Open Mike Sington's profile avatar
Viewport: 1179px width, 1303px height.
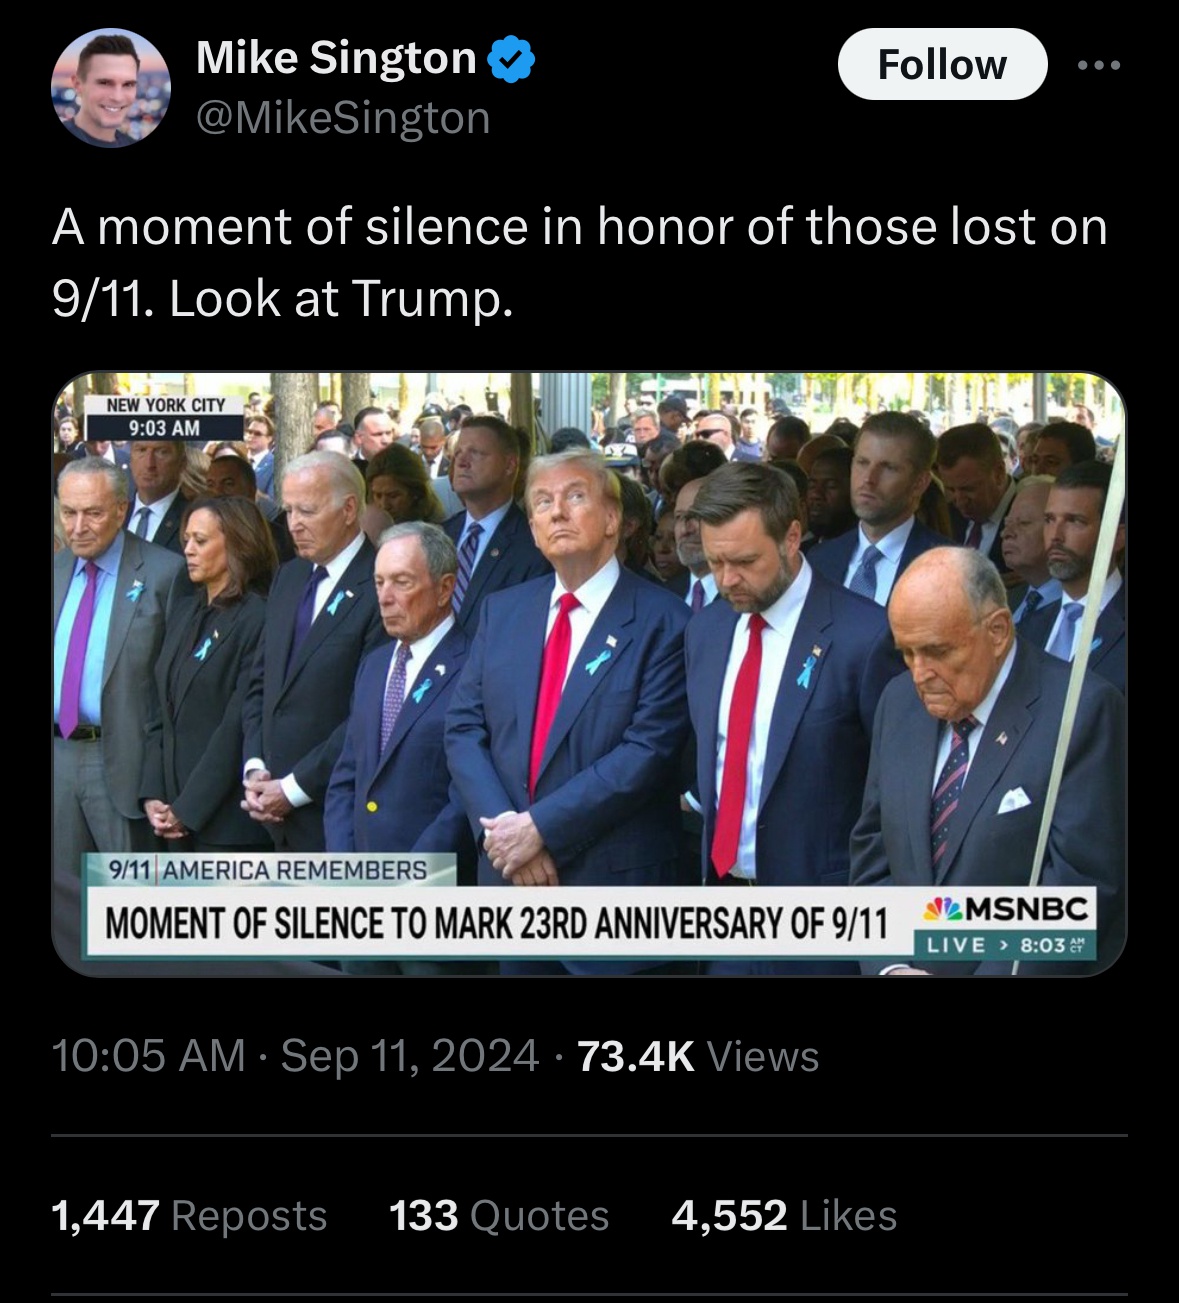[111, 88]
